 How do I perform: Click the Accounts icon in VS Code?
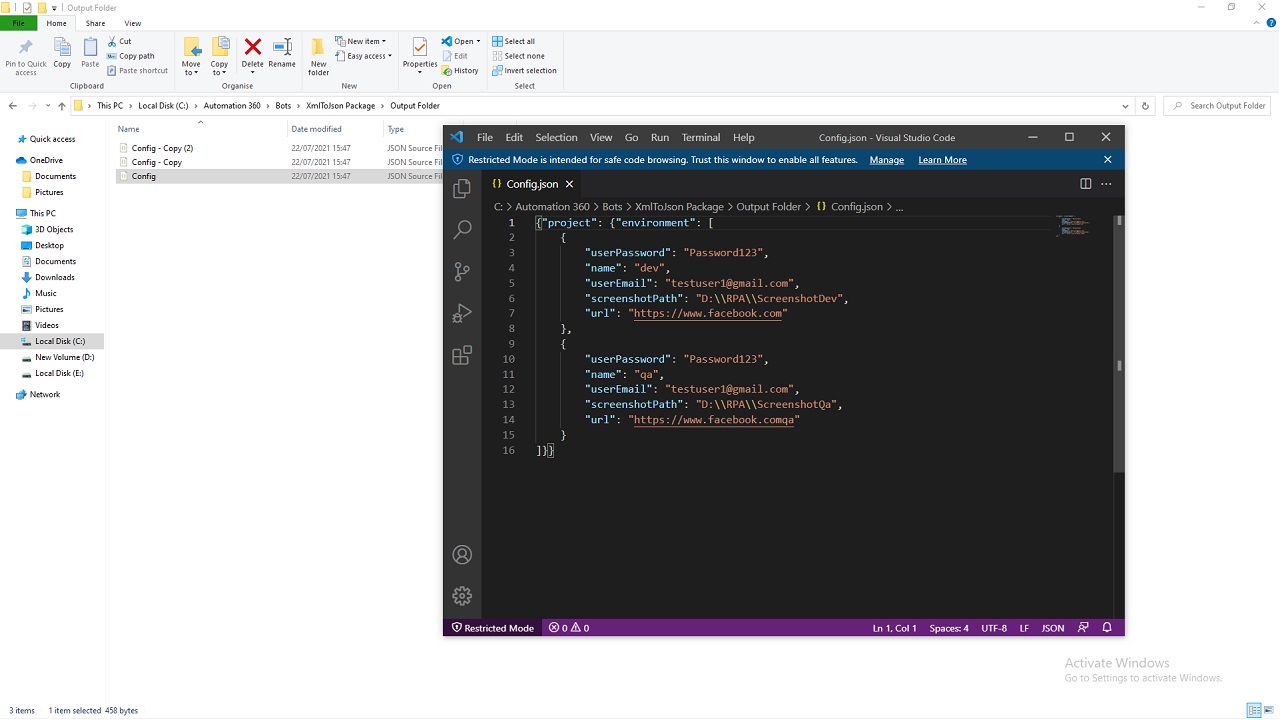462,555
